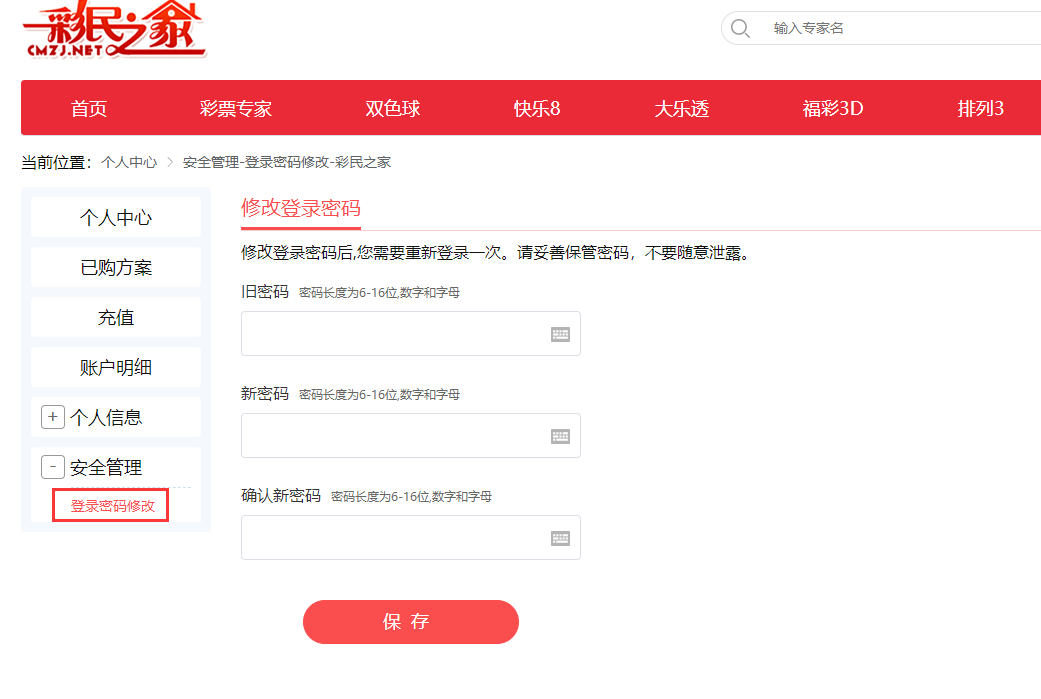This screenshot has height=699, width=1041.
Task: Click the 保存 save button
Action: coord(410,621)
